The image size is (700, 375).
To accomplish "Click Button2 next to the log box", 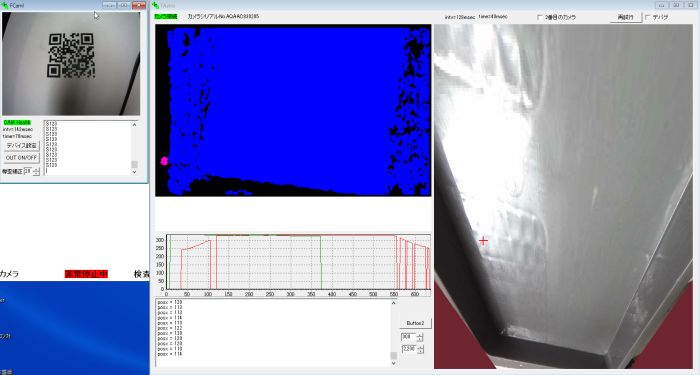I will coord(415,323).
